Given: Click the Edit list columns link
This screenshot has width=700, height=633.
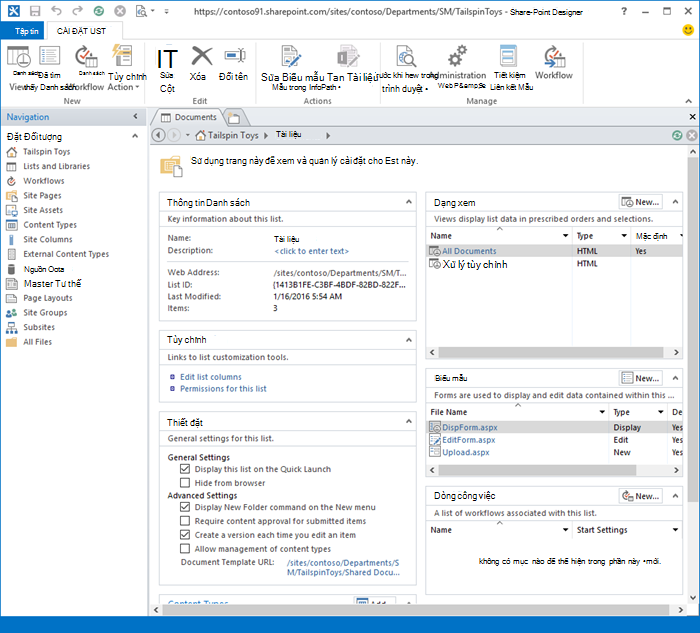Looking at the screenshot, I should click(211, 377).
